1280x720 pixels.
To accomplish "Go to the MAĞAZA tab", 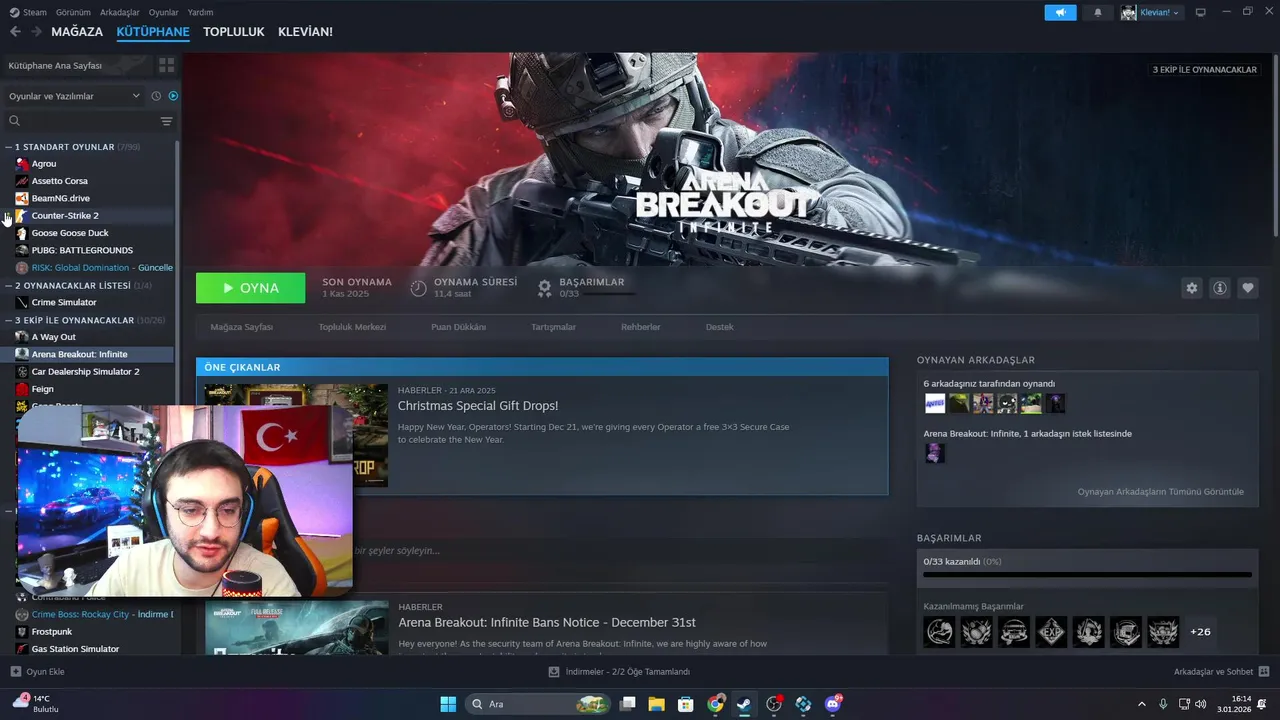I will (77, 32).
